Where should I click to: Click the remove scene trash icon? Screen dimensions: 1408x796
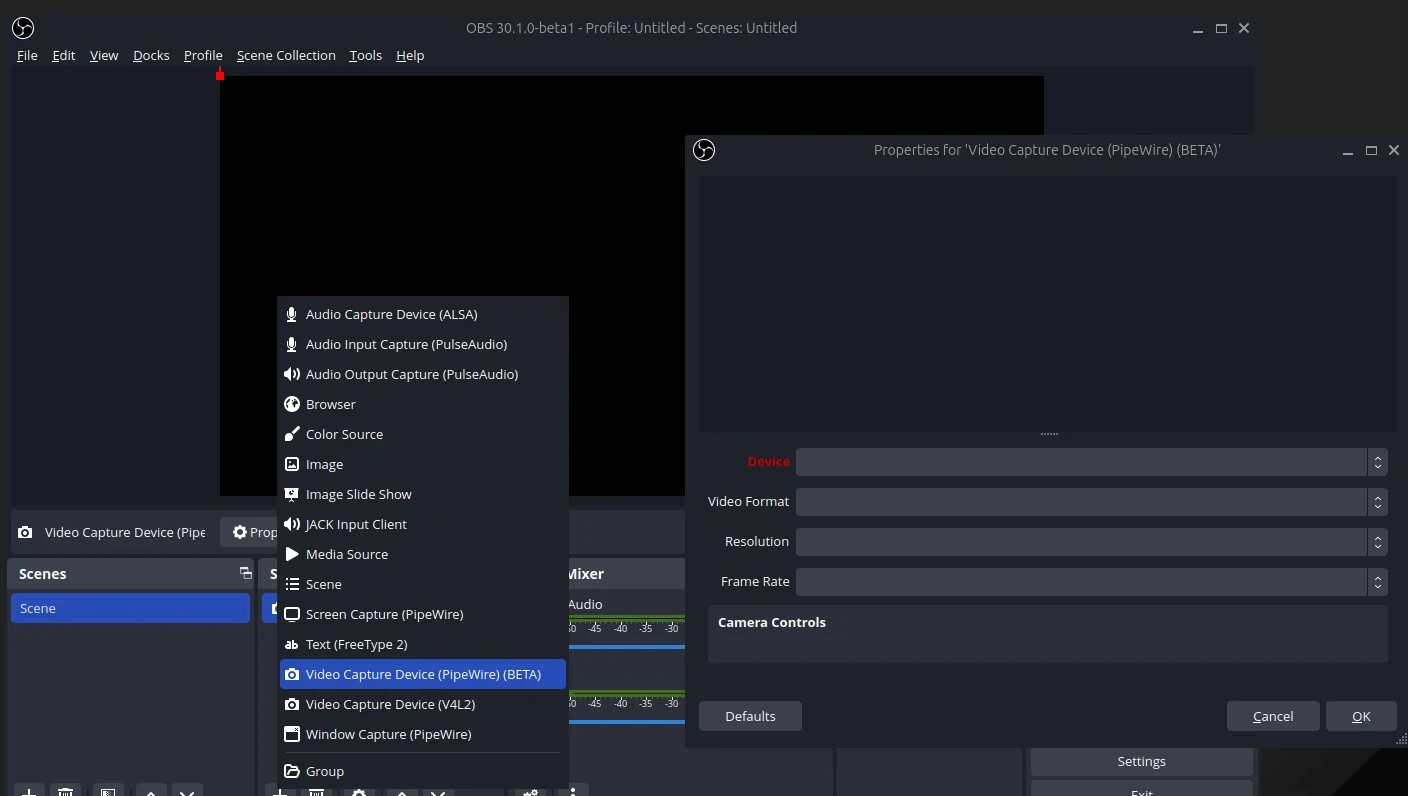click(x=66, y=791)
